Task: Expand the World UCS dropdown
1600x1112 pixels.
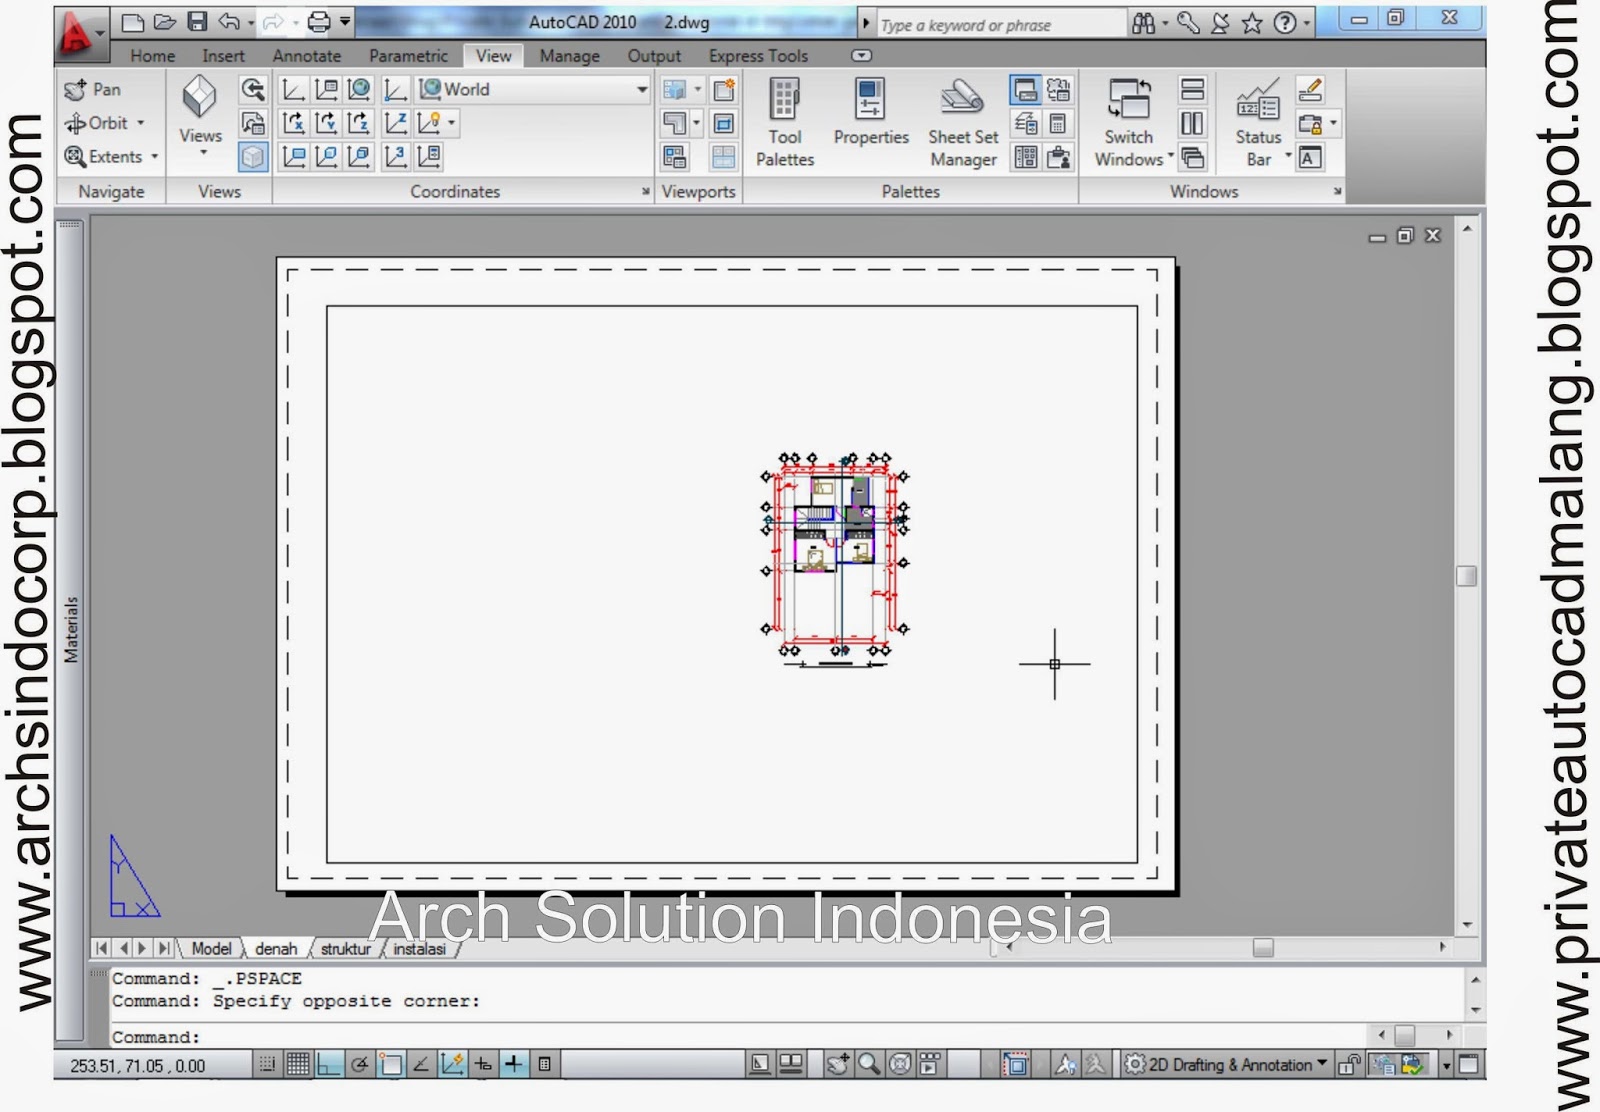Action: [641, 89]
